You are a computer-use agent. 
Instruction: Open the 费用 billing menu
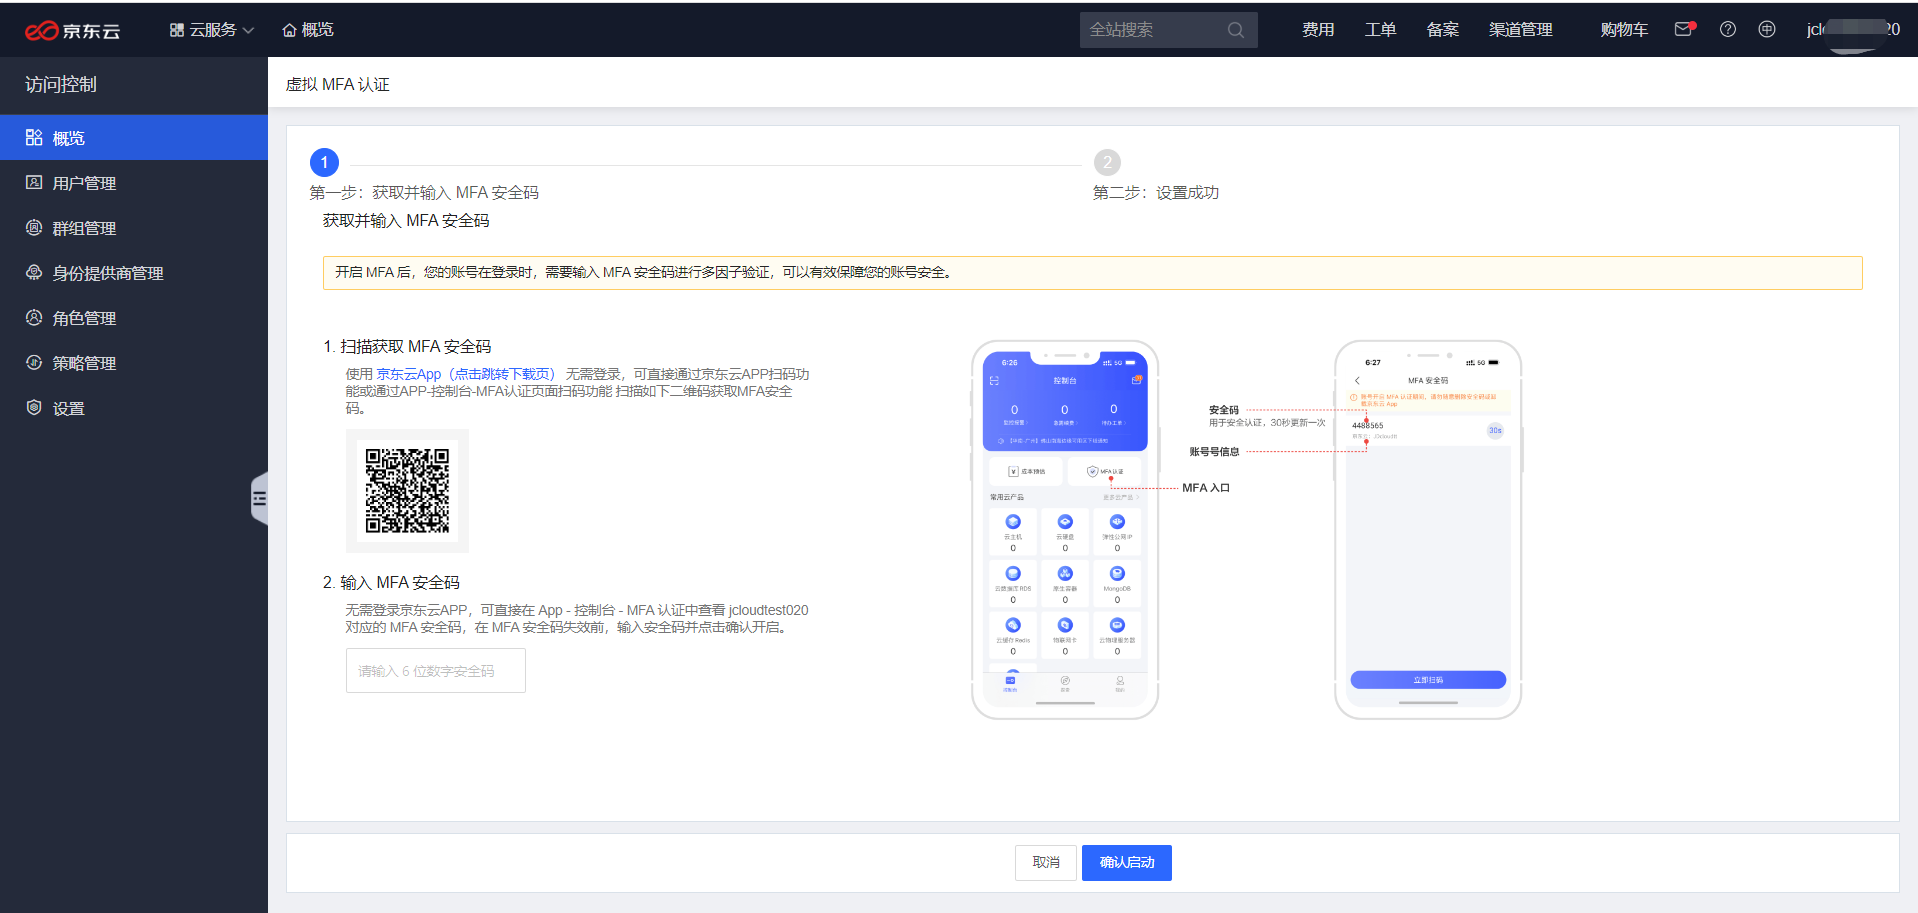(x=1318, y=30)
